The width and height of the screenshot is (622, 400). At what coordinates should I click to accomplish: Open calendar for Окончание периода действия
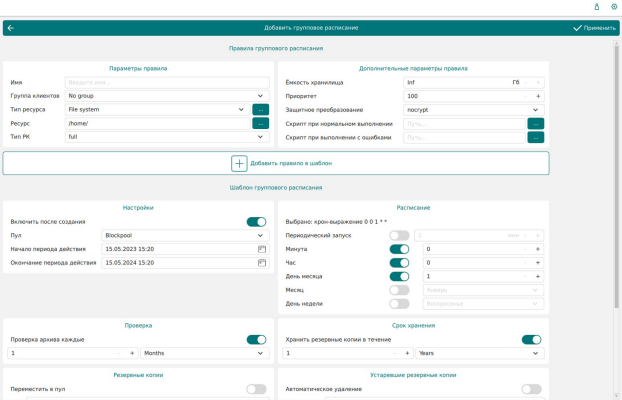[x=262, y=263]
